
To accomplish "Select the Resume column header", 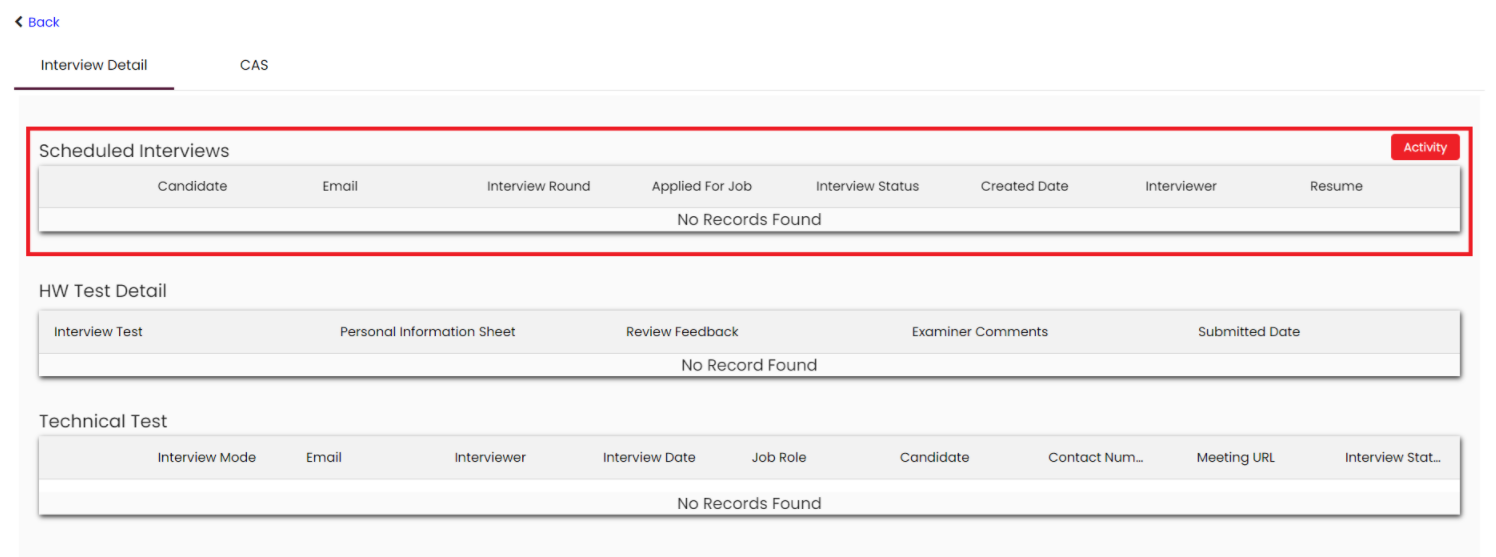I will click(1336, 186).
